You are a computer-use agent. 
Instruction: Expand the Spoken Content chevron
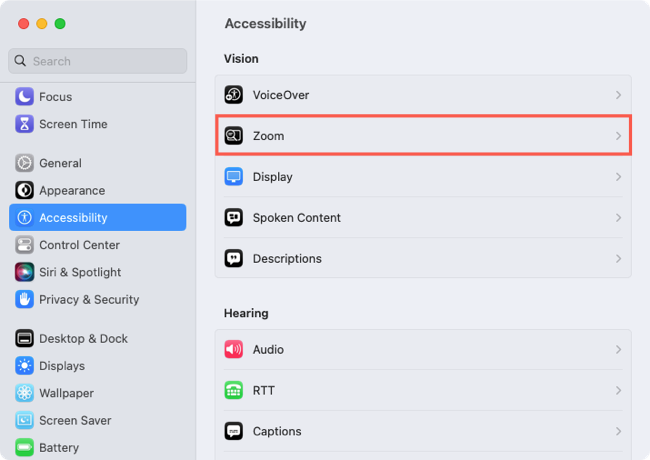click(618, 218)
